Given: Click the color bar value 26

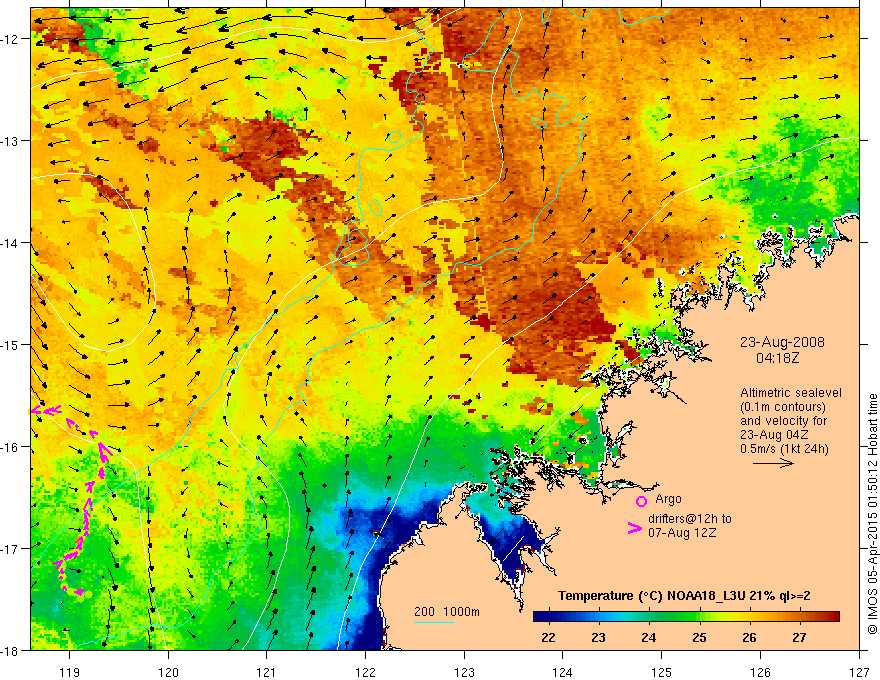Looking at the screenshot, I should tap(749, 638).
